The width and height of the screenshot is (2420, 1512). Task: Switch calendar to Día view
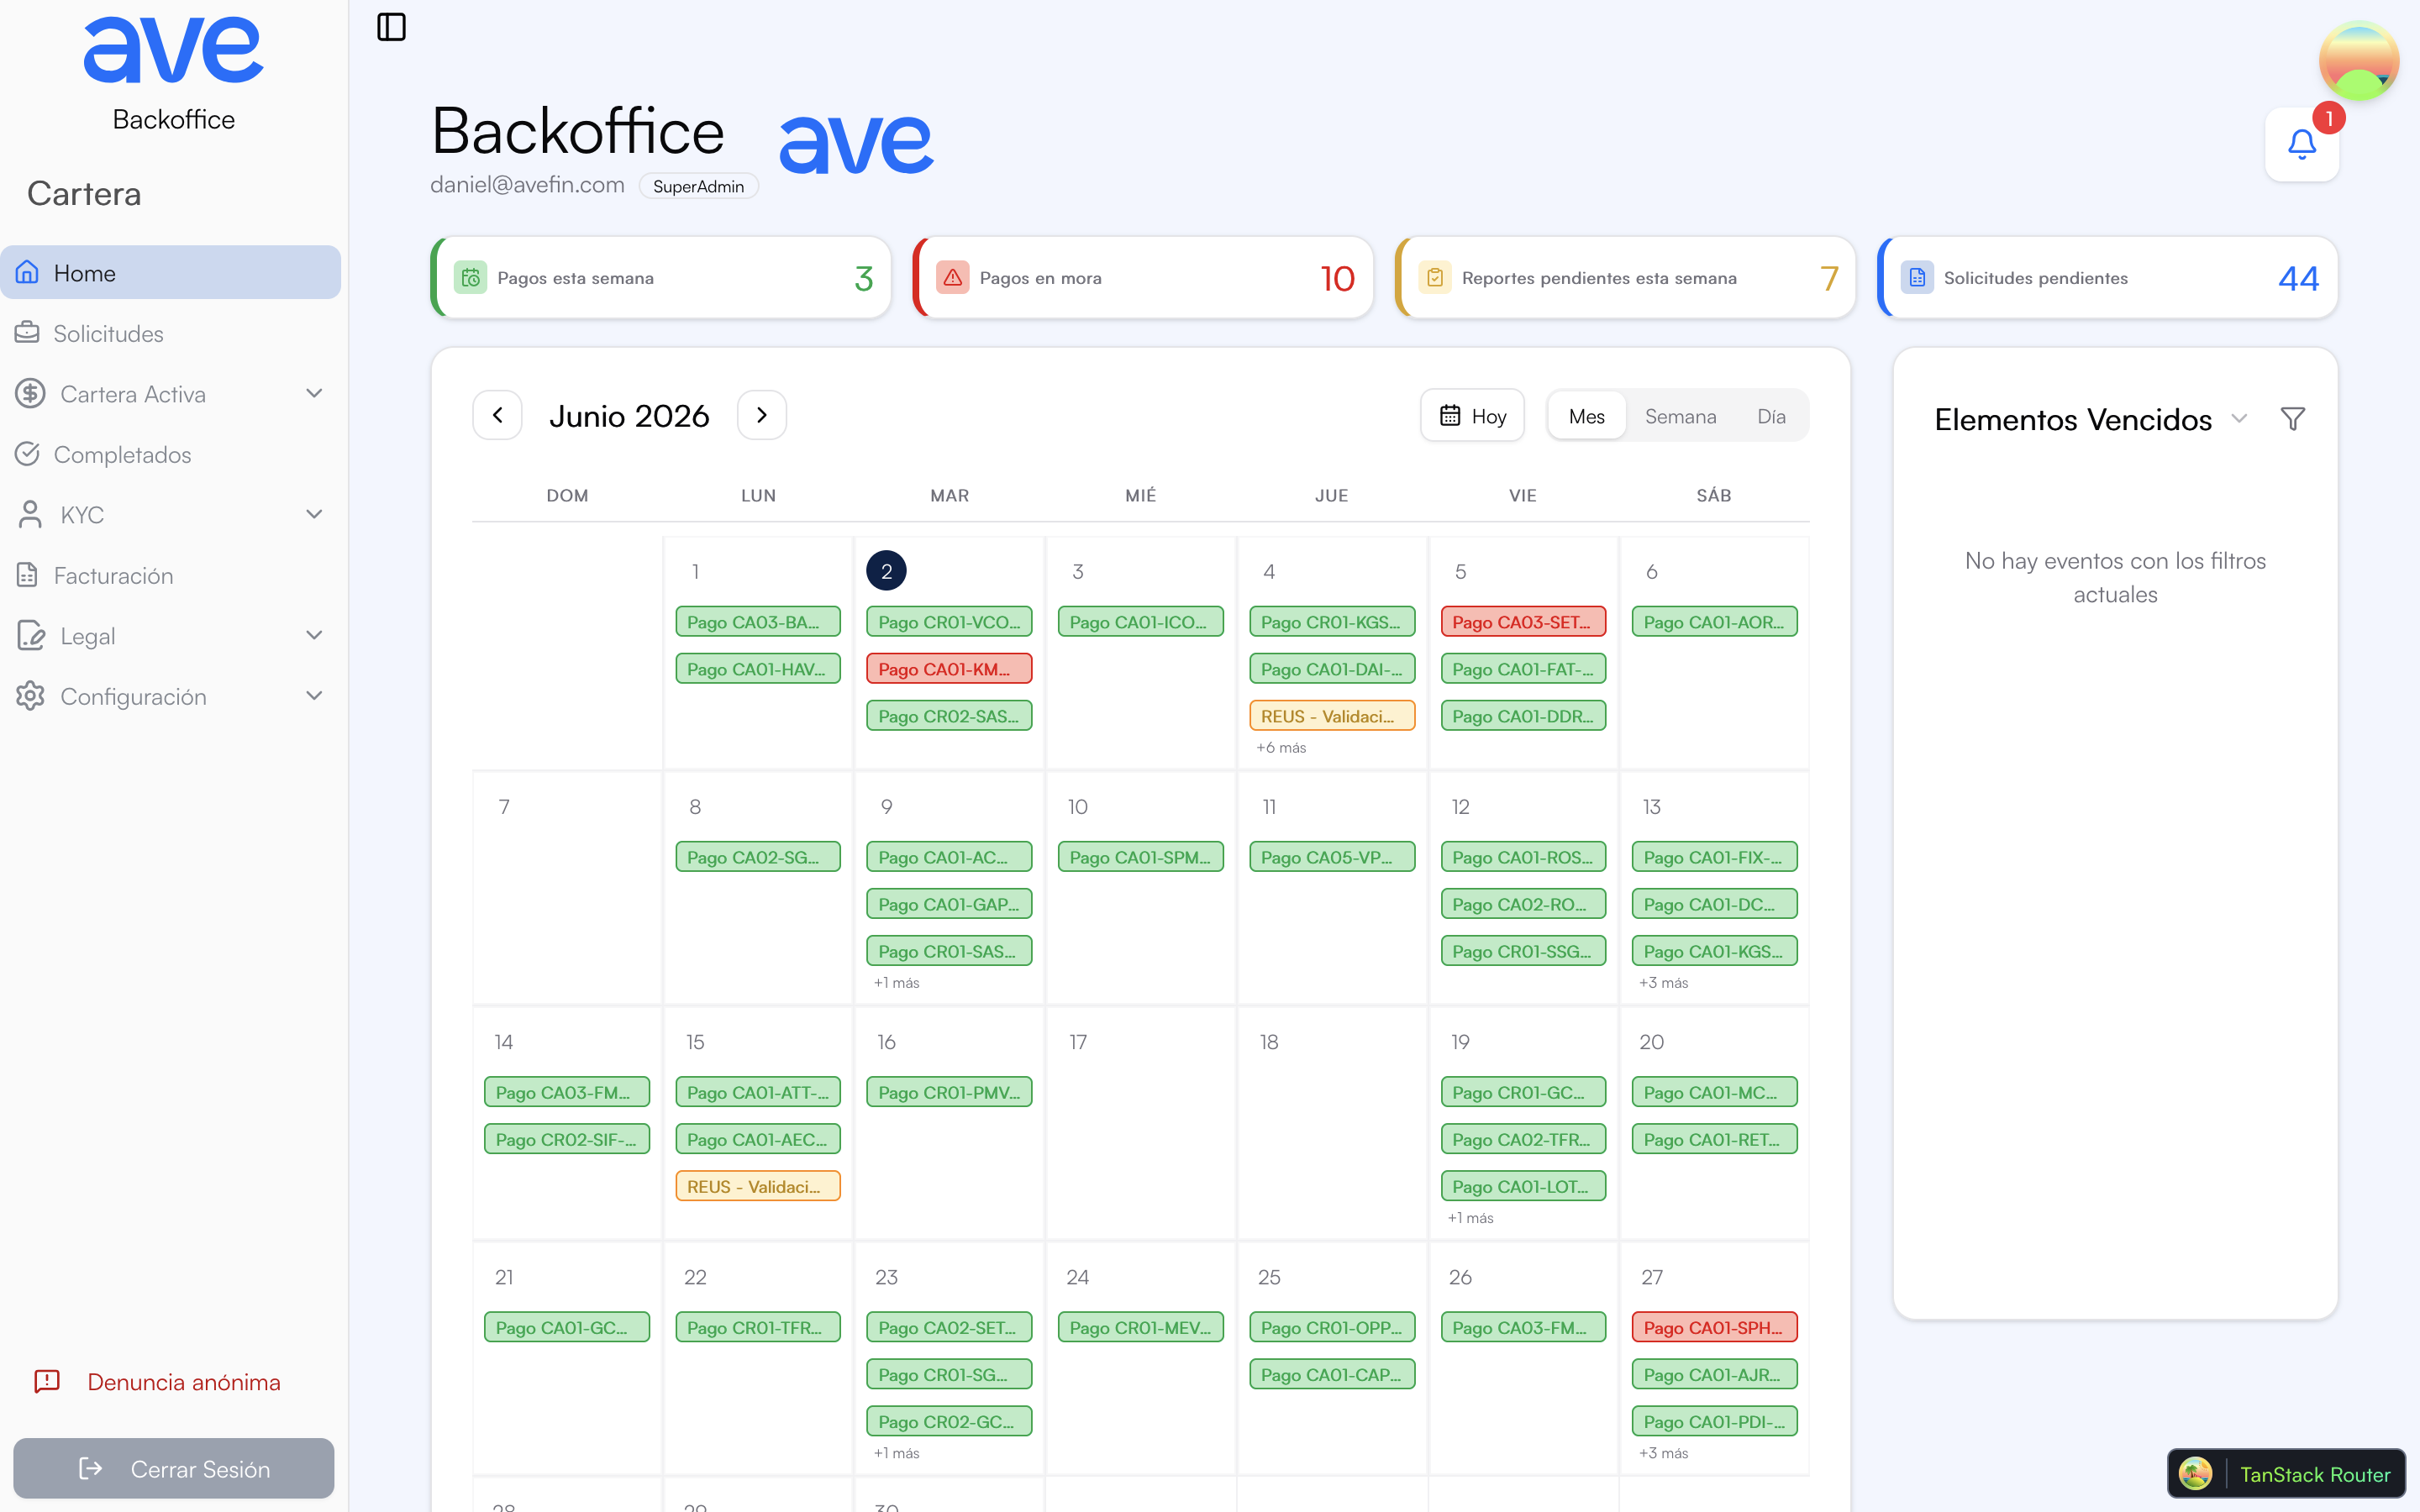1771,415
